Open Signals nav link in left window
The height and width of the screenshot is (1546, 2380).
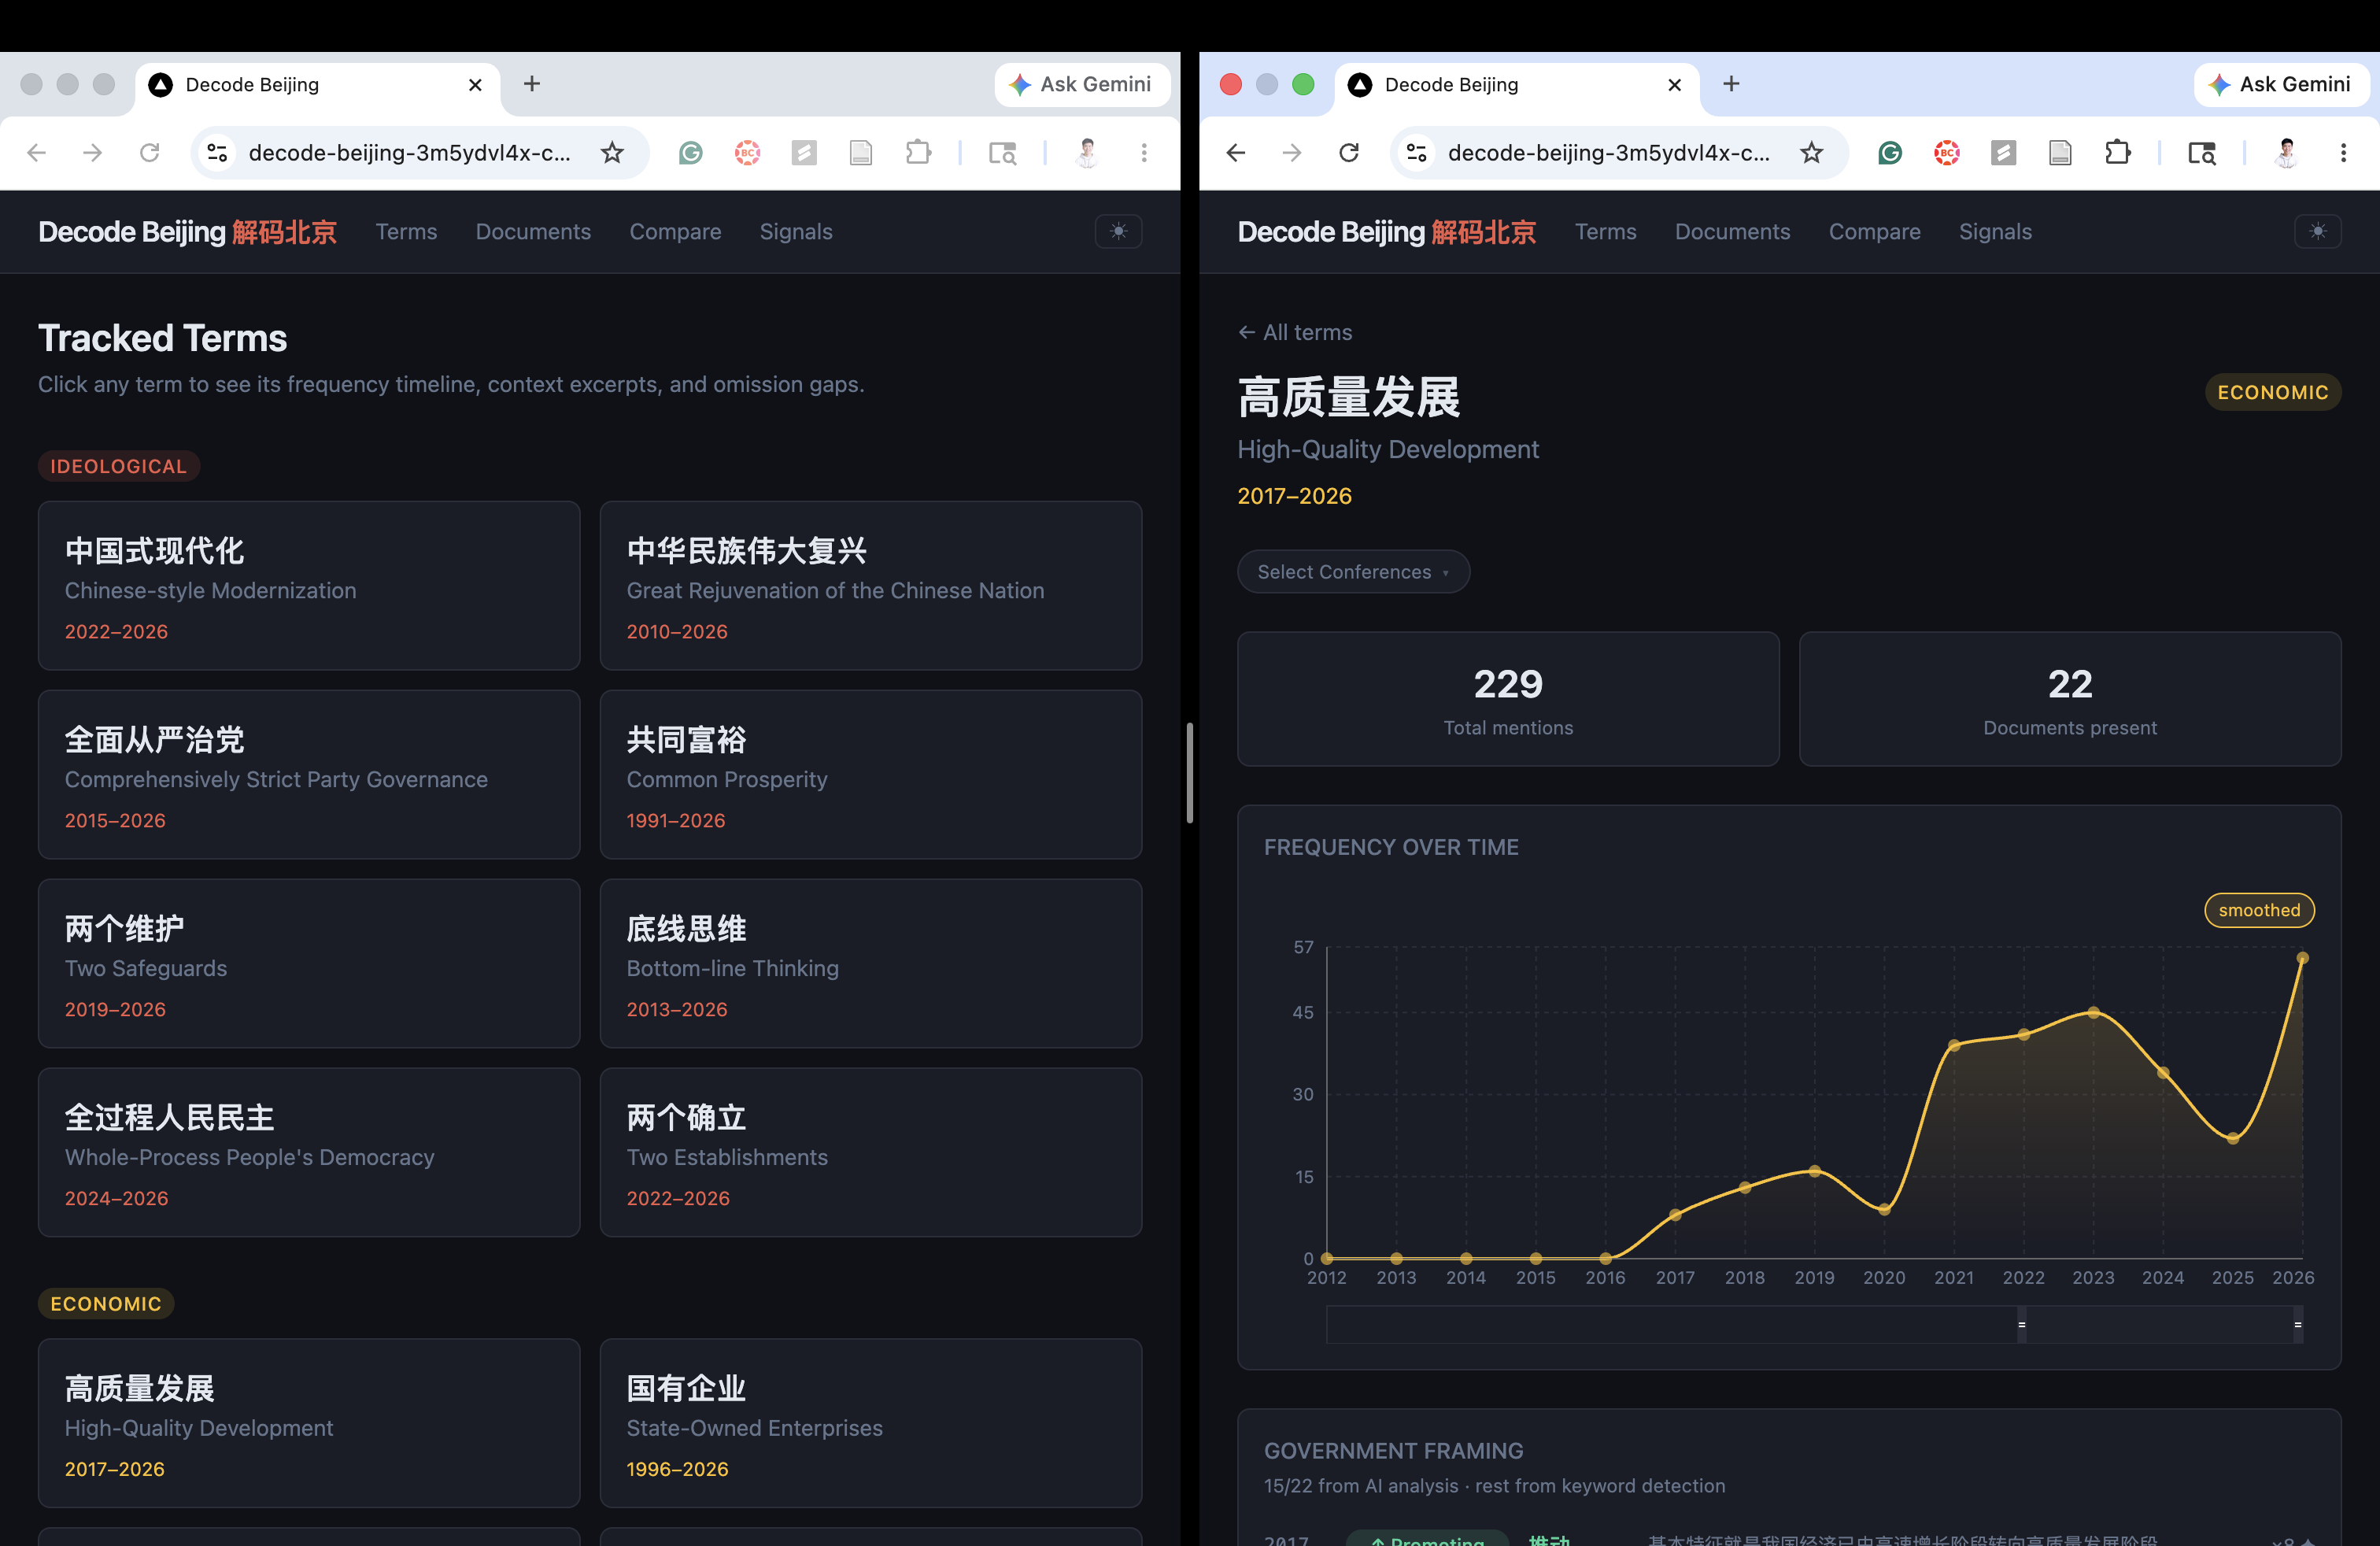pyautogui.click(x=796, y=231)
